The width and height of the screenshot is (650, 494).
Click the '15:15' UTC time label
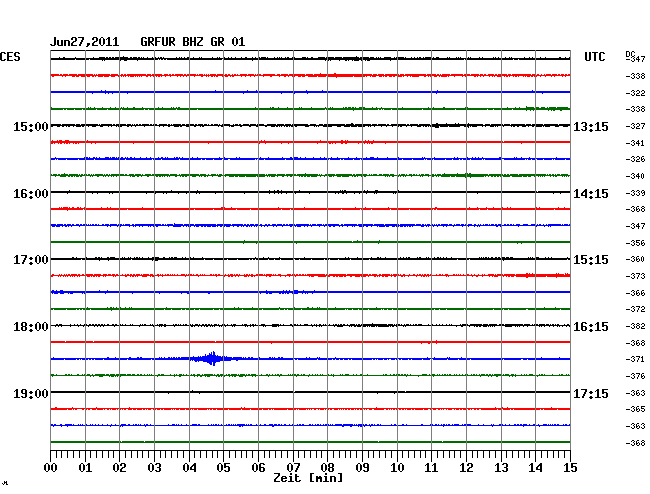[591, 260]
